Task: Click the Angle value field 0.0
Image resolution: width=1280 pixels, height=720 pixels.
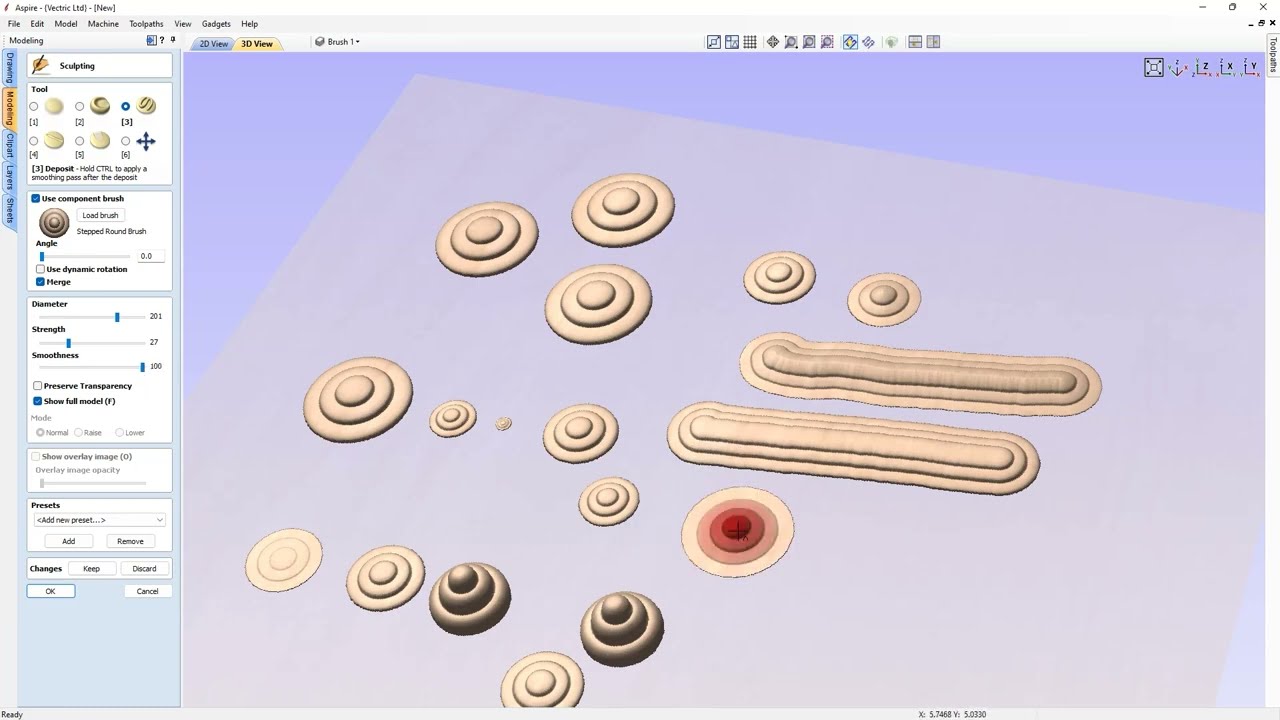Action: [x=151, y=256]
